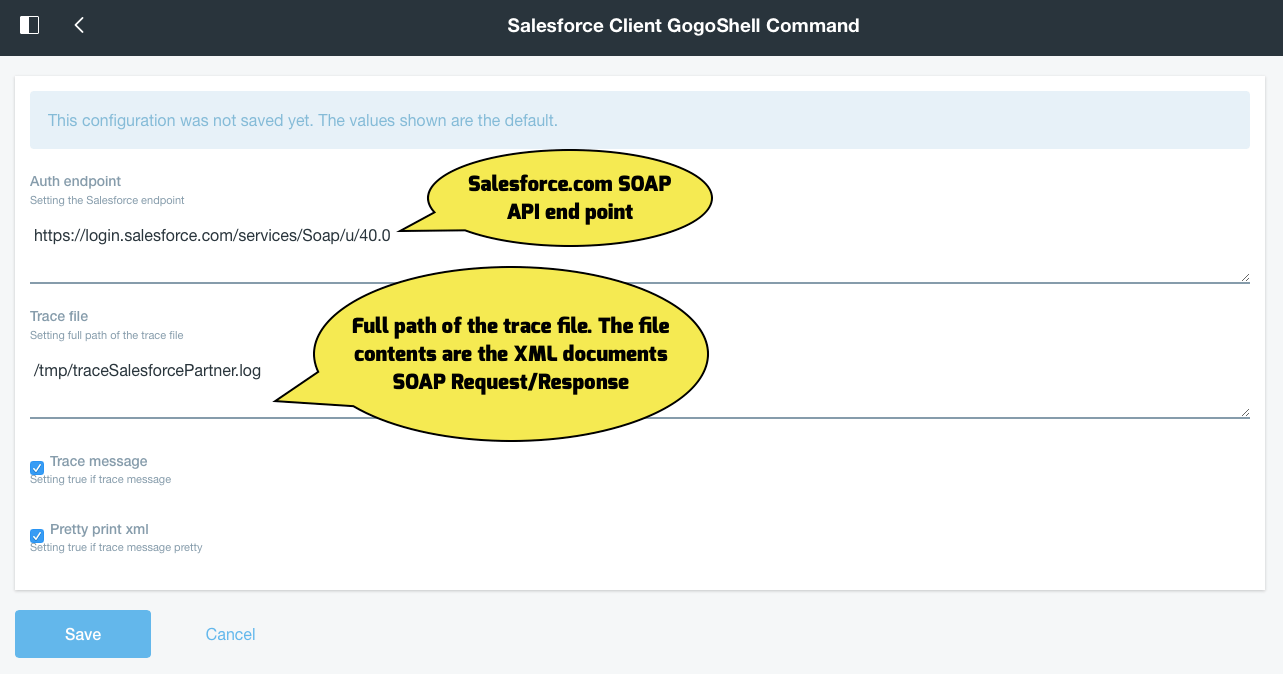Click the Trace message label text

click(99, 461)
